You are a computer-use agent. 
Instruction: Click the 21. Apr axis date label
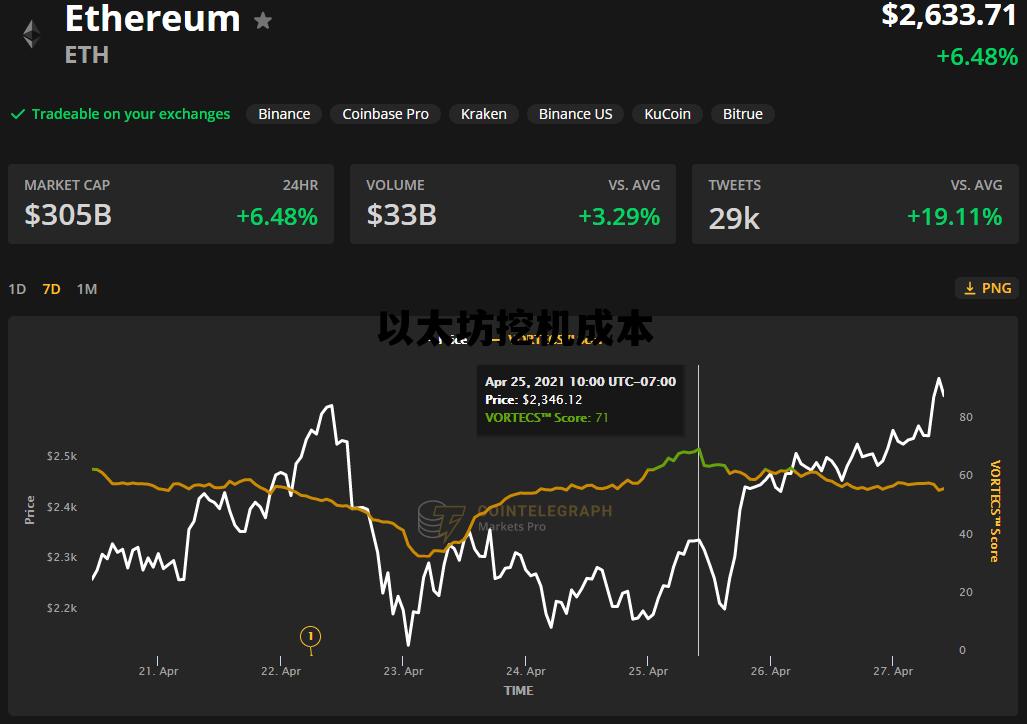(x=158, y=671)
